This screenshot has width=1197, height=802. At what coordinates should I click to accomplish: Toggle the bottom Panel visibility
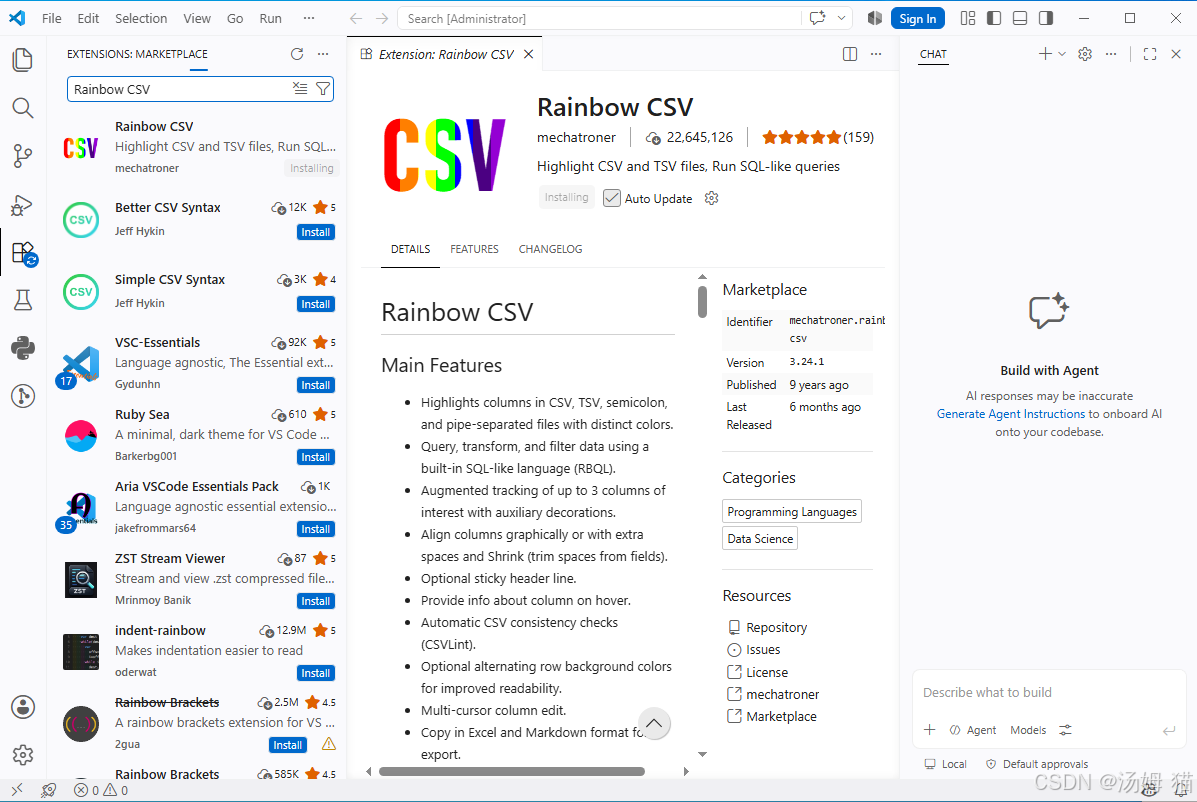[1020, 18]
